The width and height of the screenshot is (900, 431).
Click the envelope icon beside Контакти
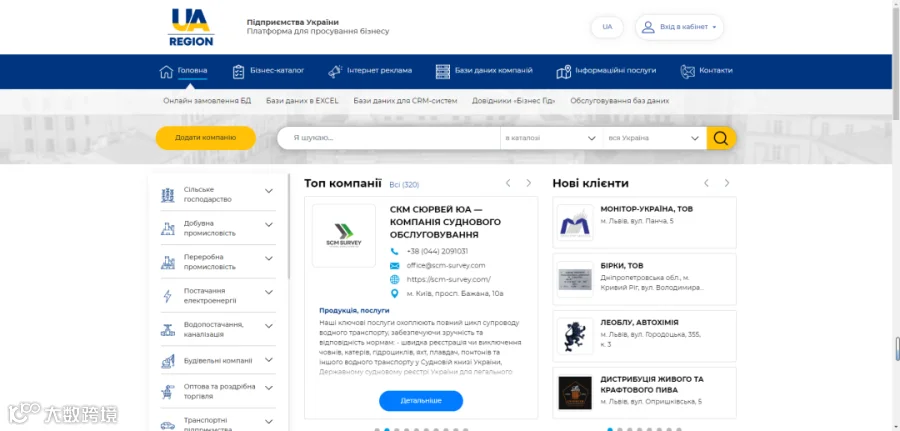(x=687, y=71)
